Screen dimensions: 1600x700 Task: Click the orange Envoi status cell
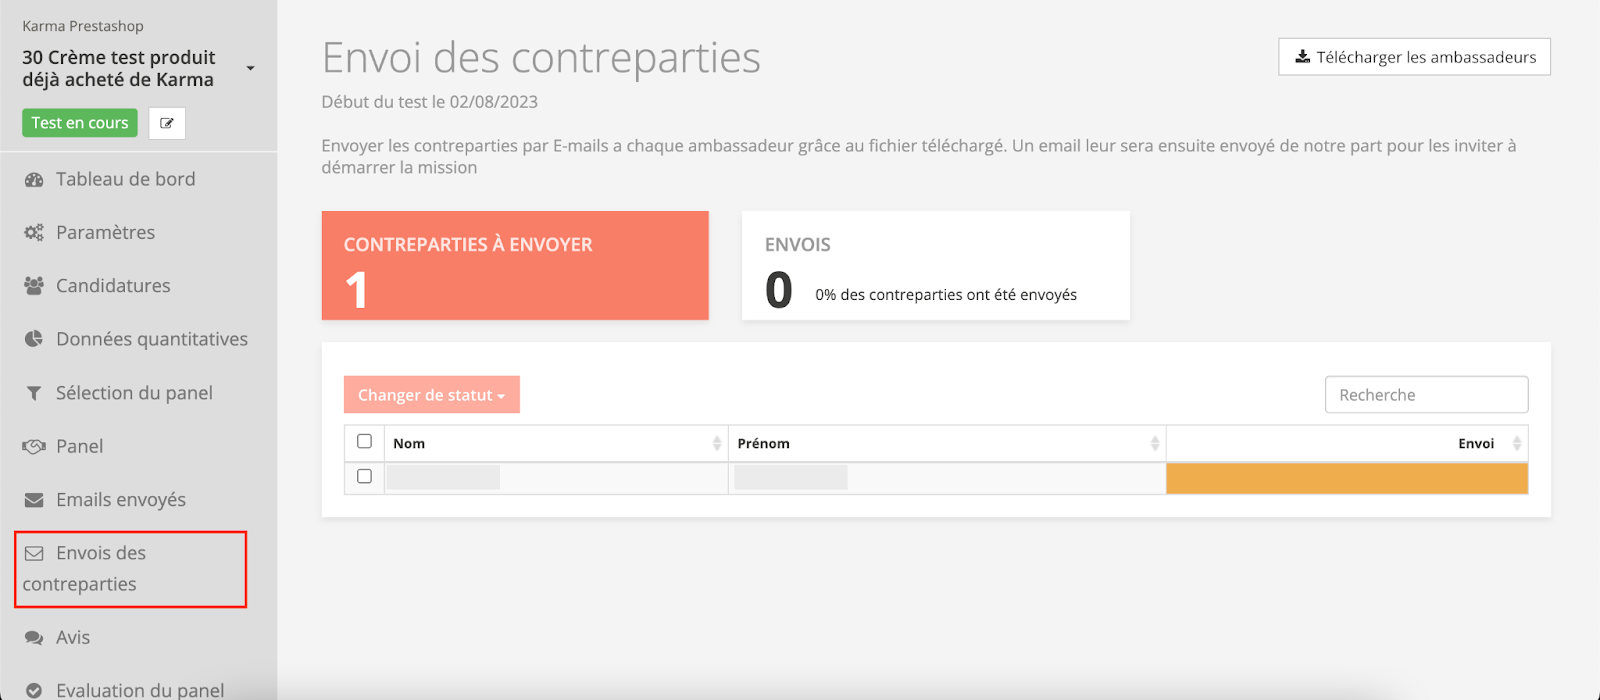[x=1346, y=478]
